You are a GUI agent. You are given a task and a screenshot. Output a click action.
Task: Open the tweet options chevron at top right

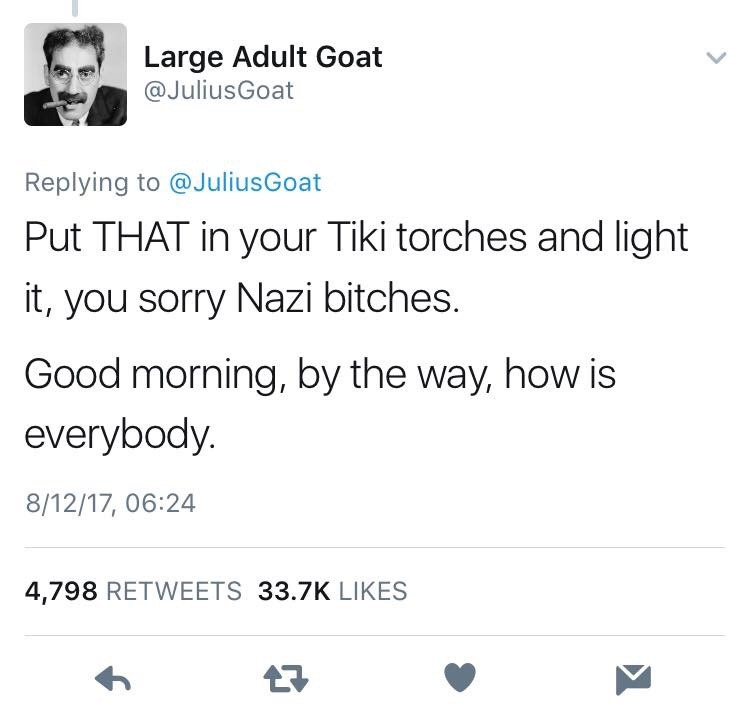tap(716, 58)
